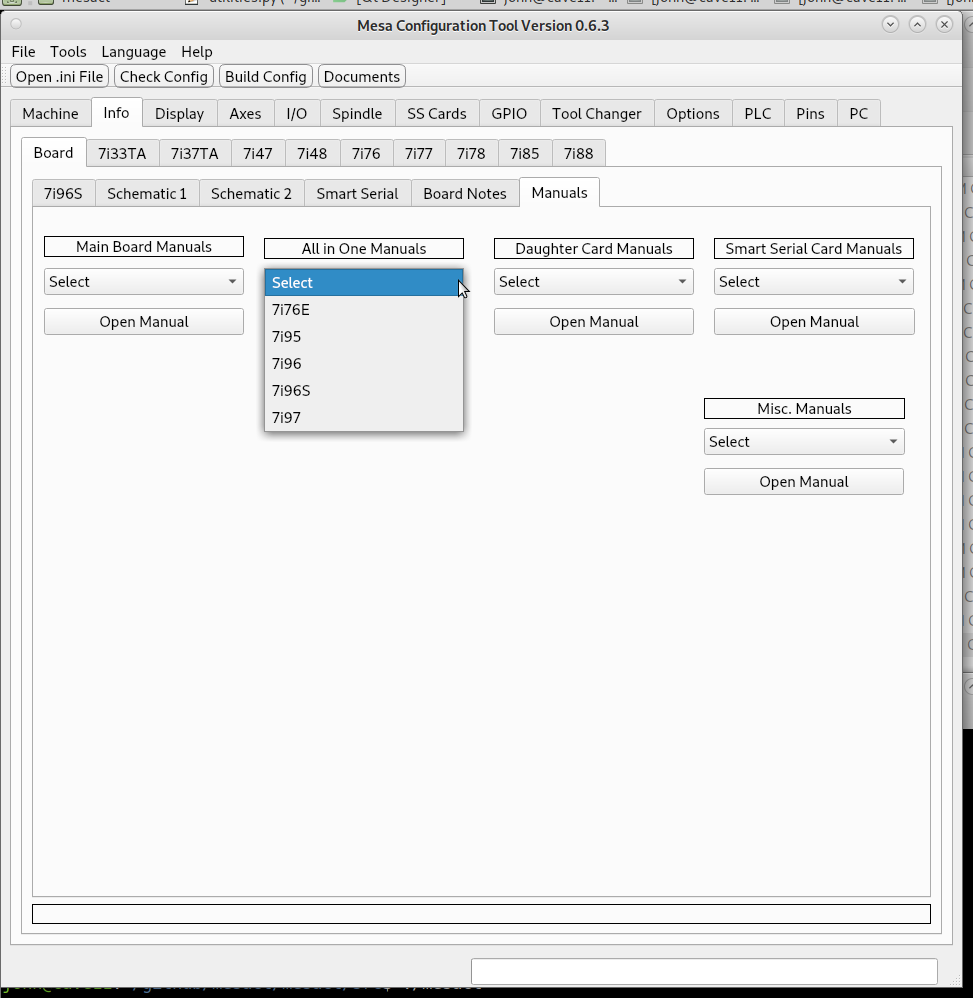Screen dimensions: 973x998
Task: Maximize the Mesa Configuration Tool window
Action: click(x=917, y=24)
